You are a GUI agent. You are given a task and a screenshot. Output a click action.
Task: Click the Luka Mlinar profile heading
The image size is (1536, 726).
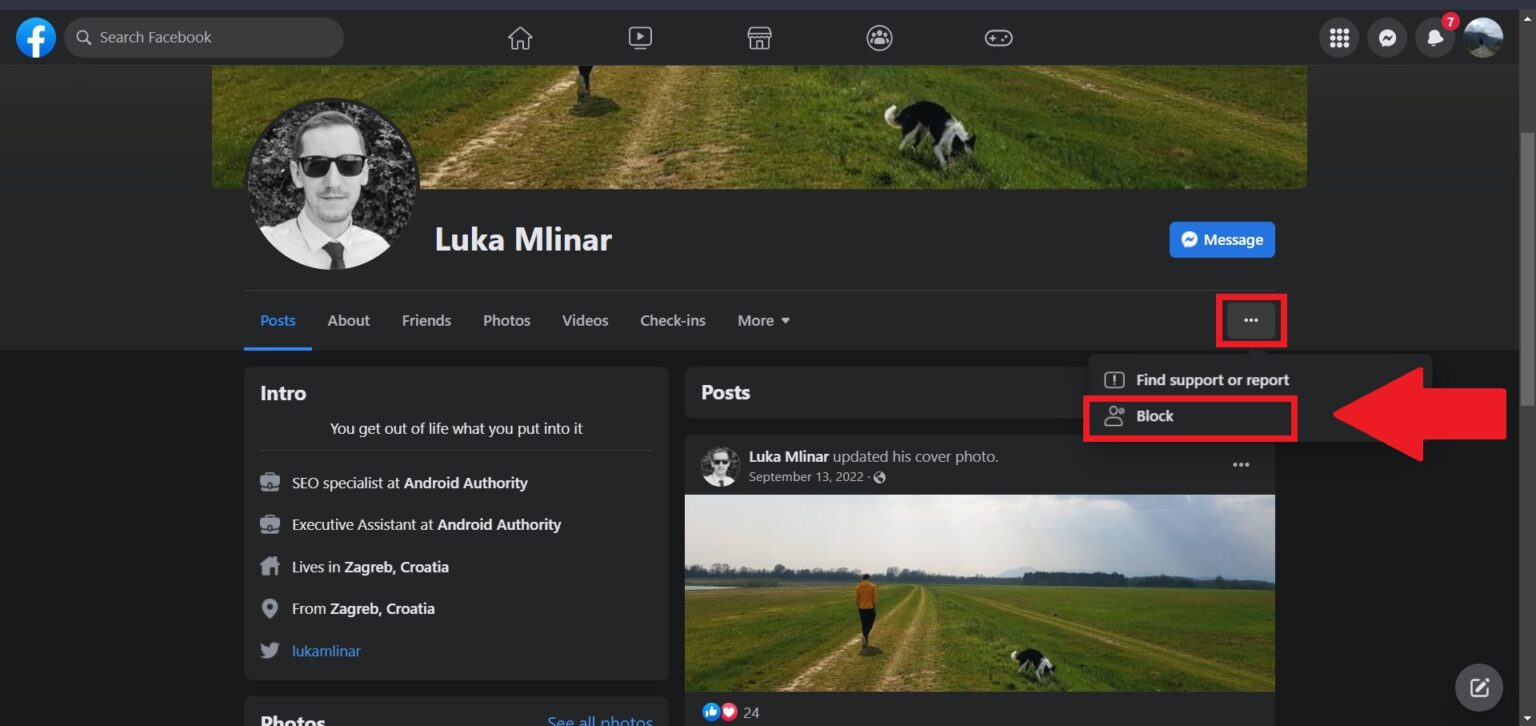click(x=523, y=240)
